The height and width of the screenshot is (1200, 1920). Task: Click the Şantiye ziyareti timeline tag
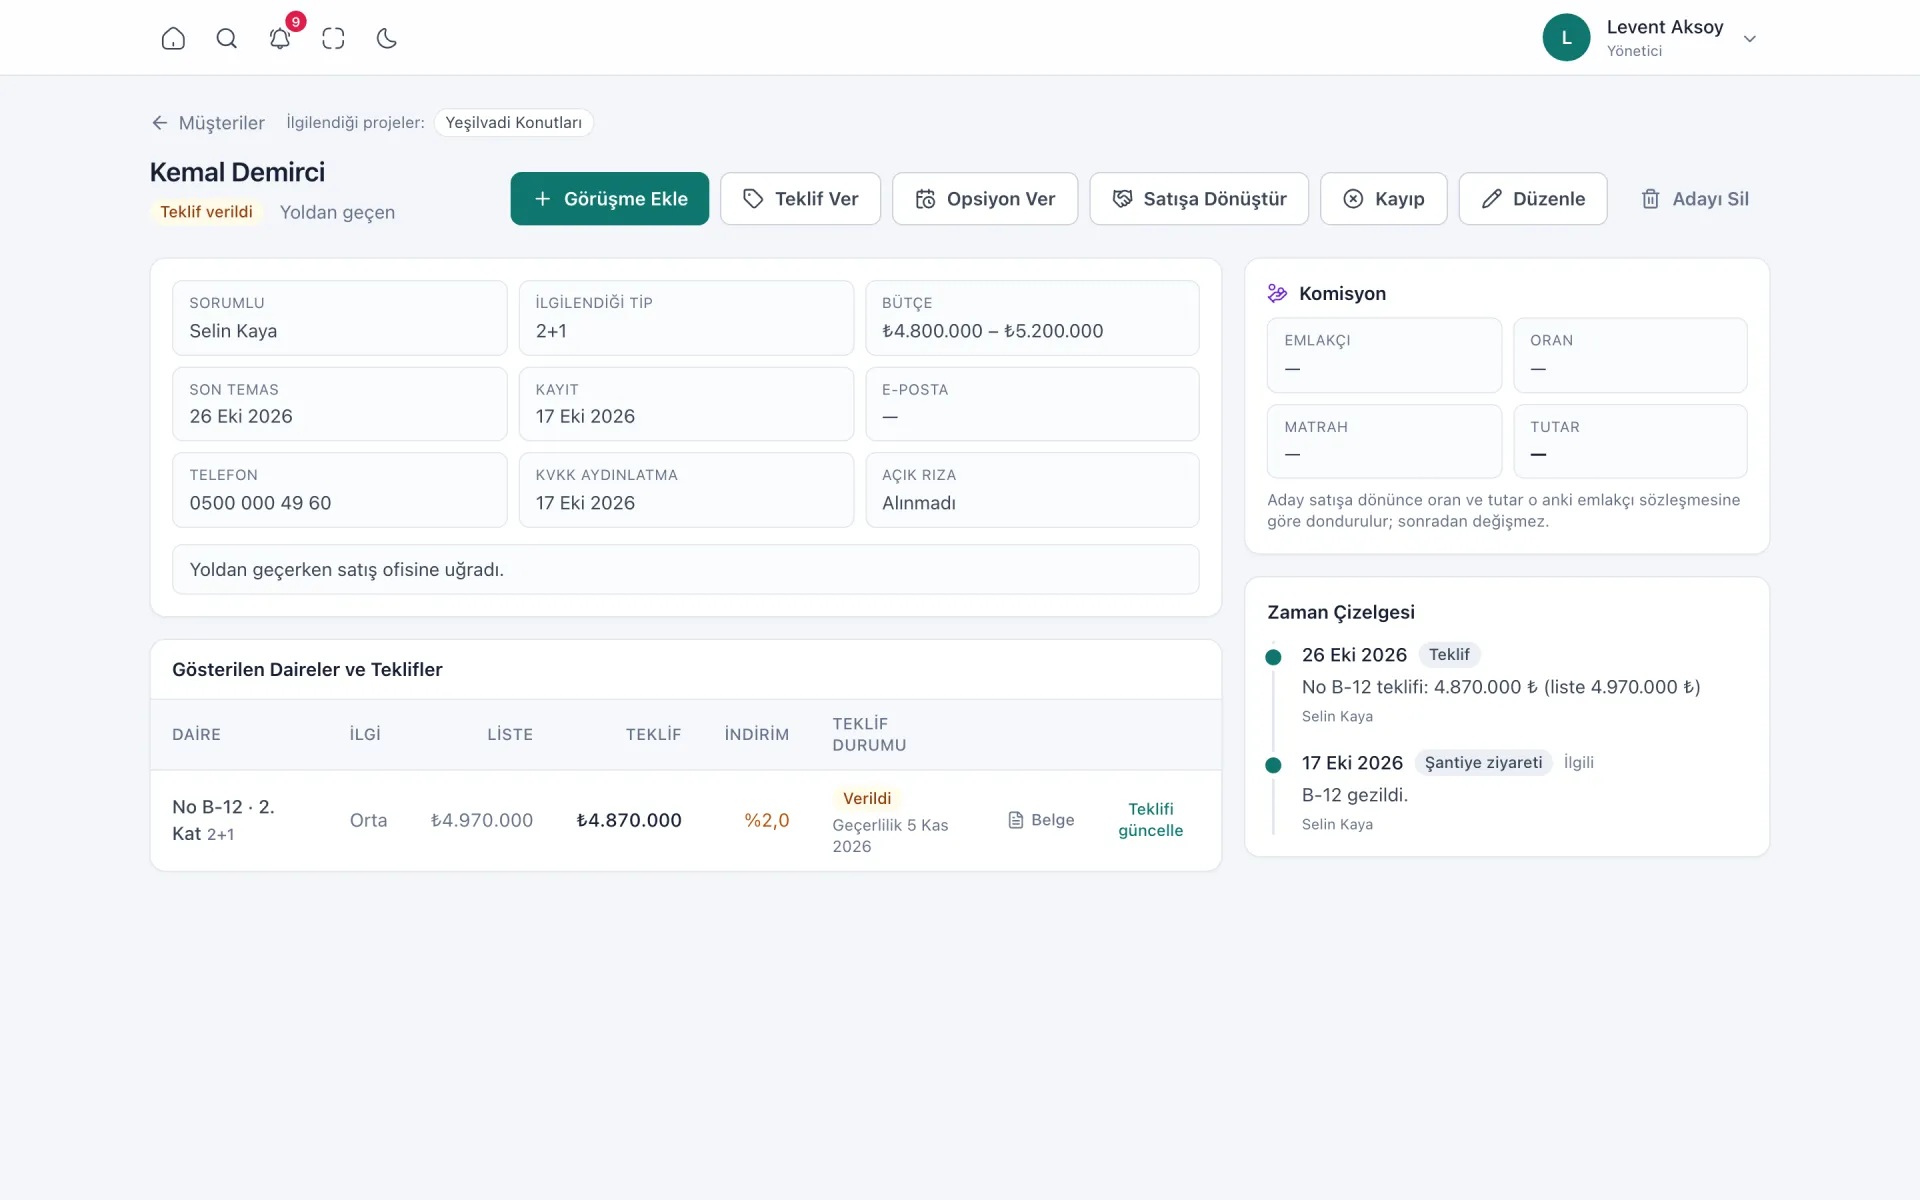pyautogui.click(x=1483, y=762)
